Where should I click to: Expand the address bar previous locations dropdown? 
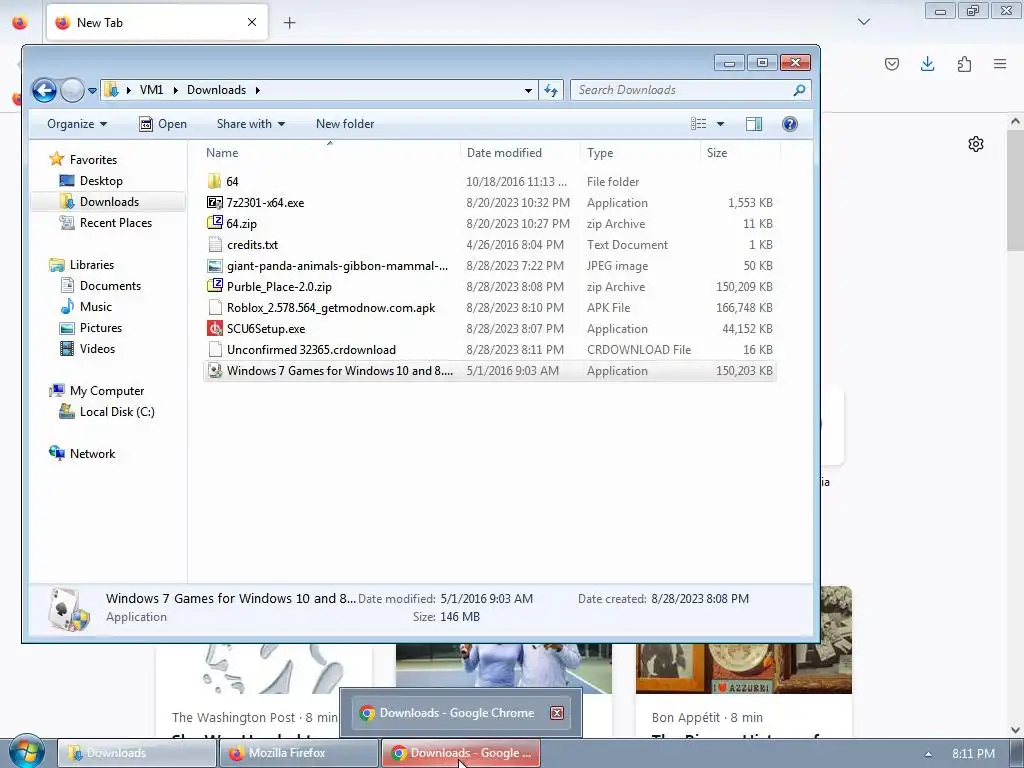(x=528, y=91)
